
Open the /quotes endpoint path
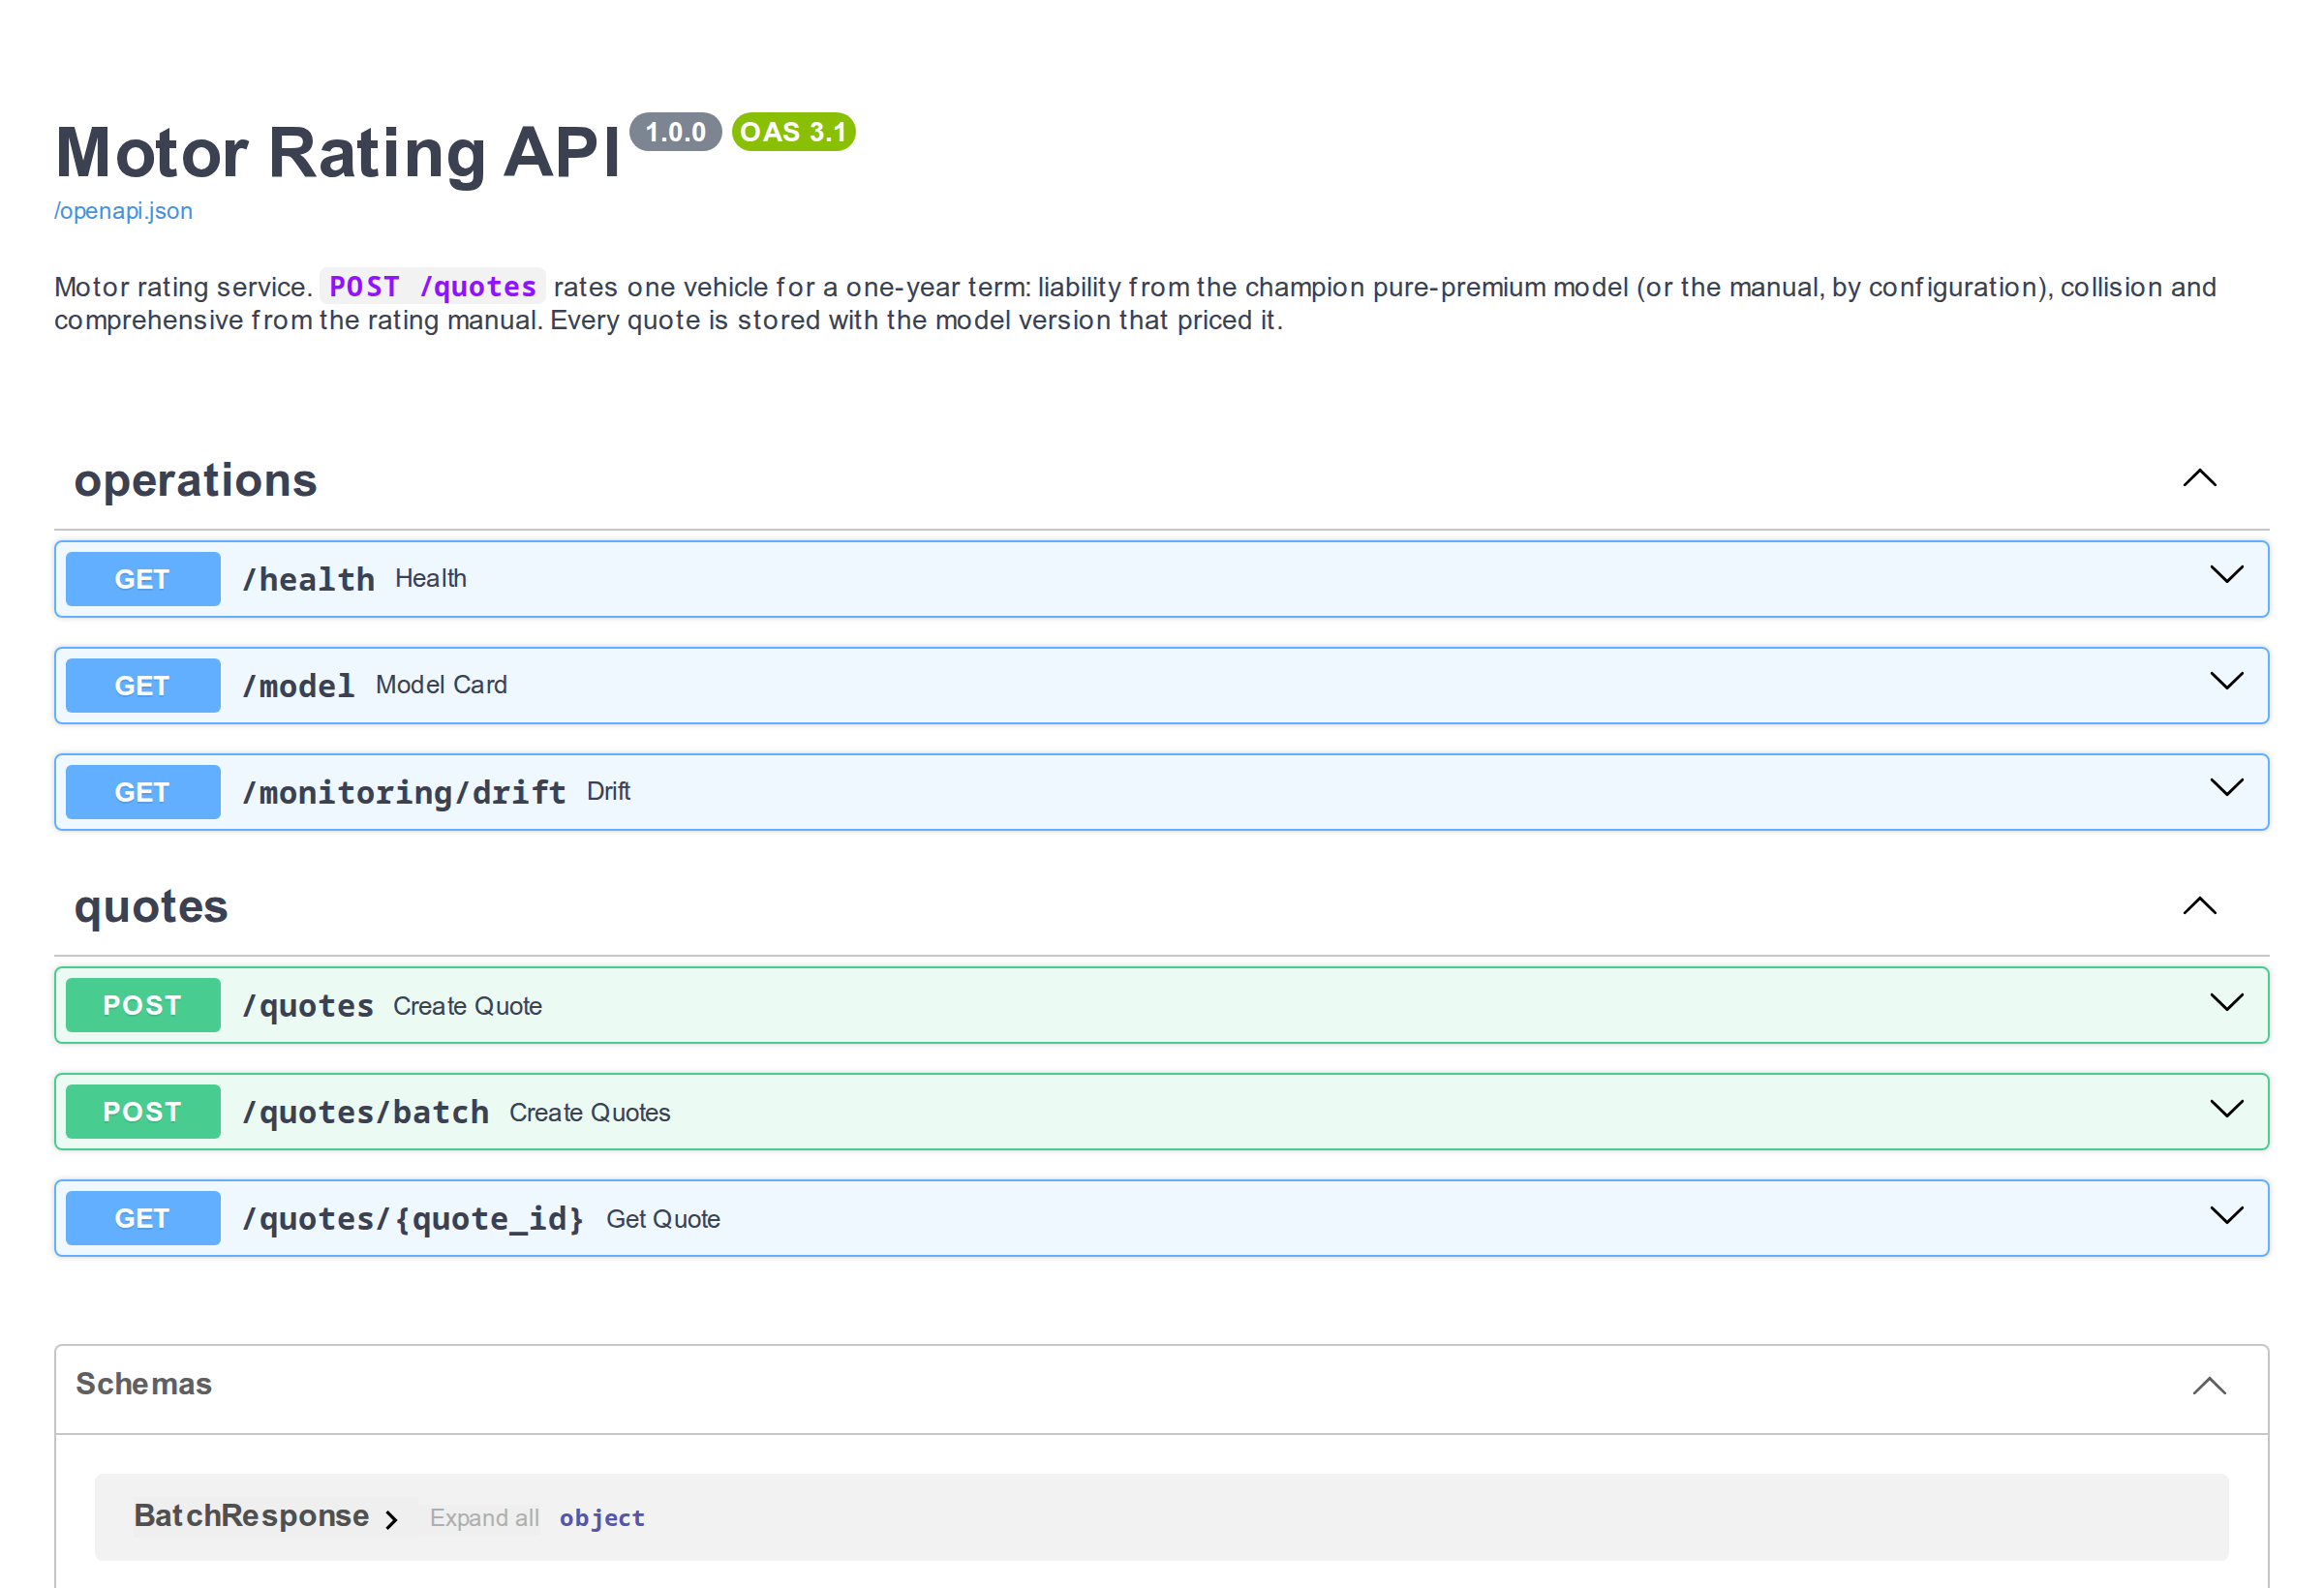(308, 1006)
